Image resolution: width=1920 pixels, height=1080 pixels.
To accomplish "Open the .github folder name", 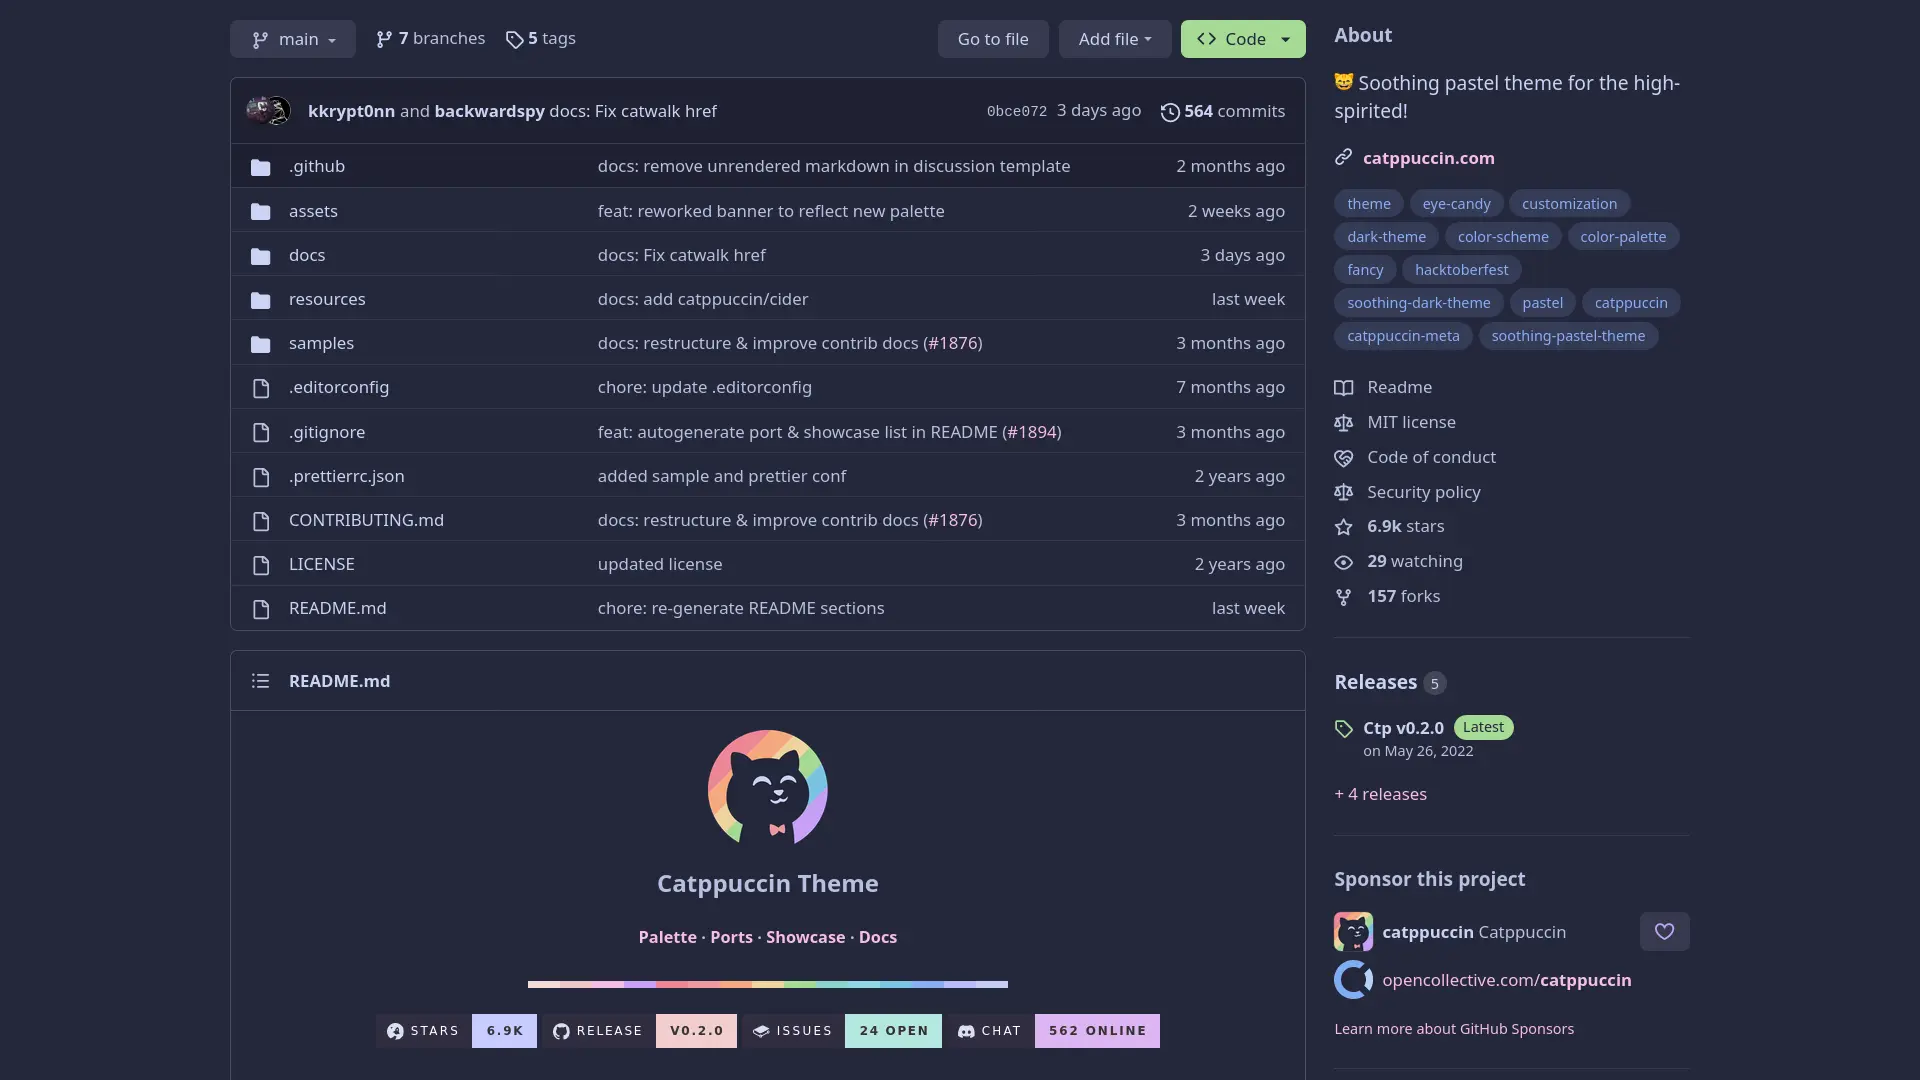I will [317, 166].
